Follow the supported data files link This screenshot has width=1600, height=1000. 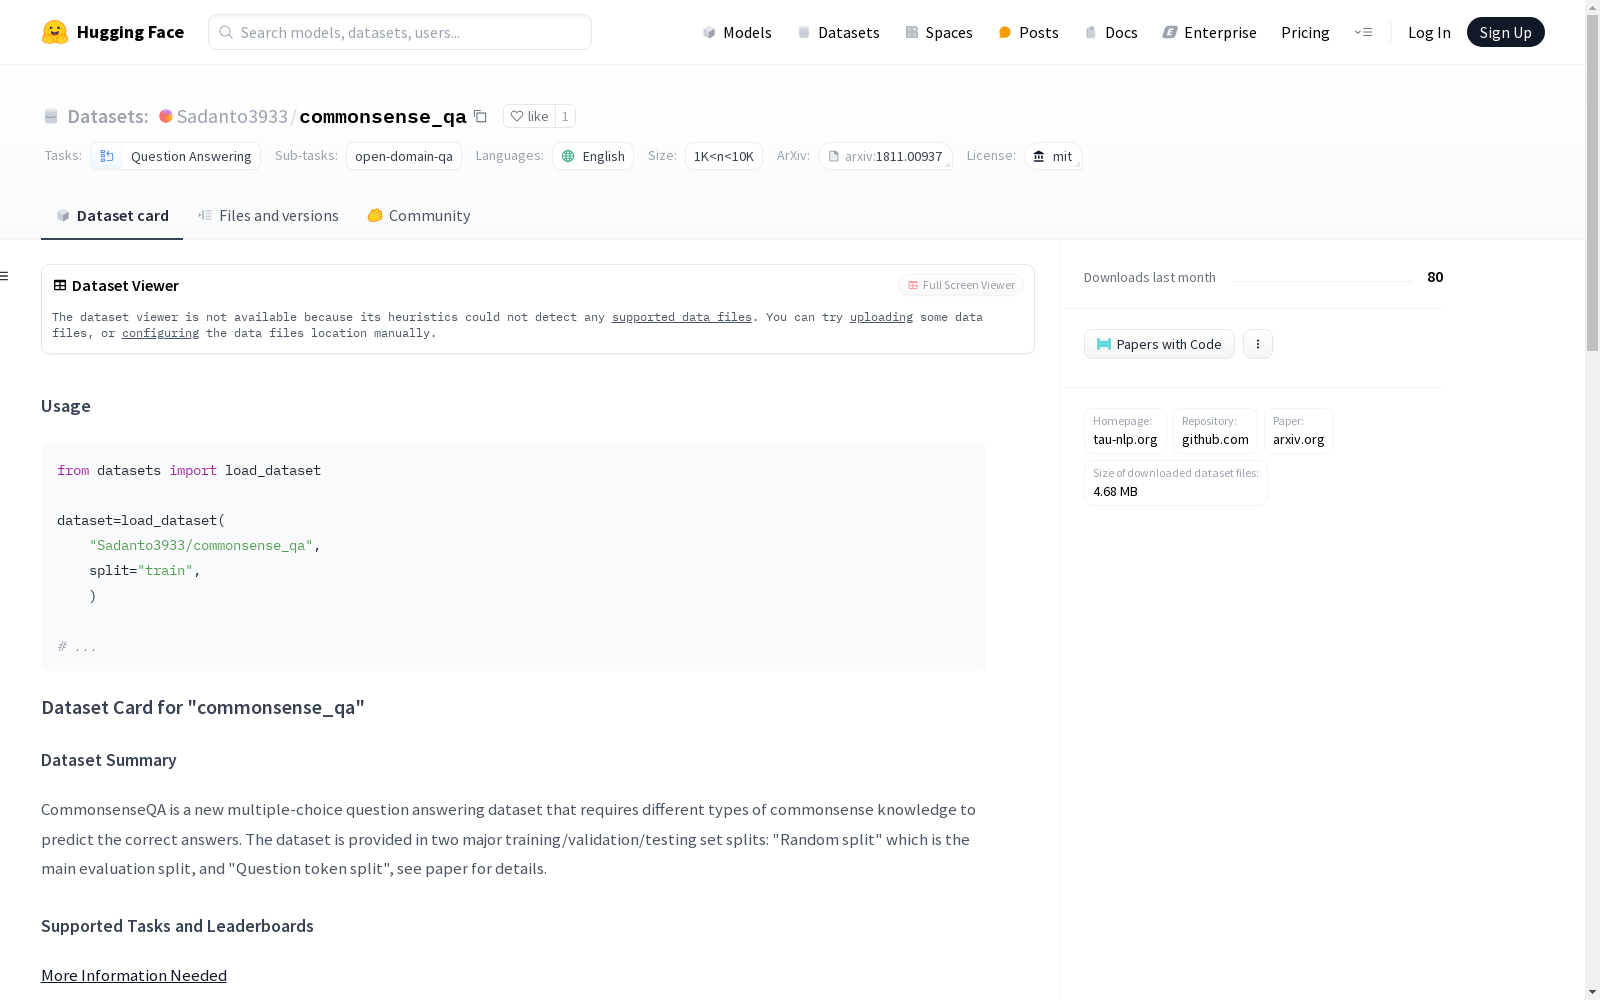click(x=681, y=317)
